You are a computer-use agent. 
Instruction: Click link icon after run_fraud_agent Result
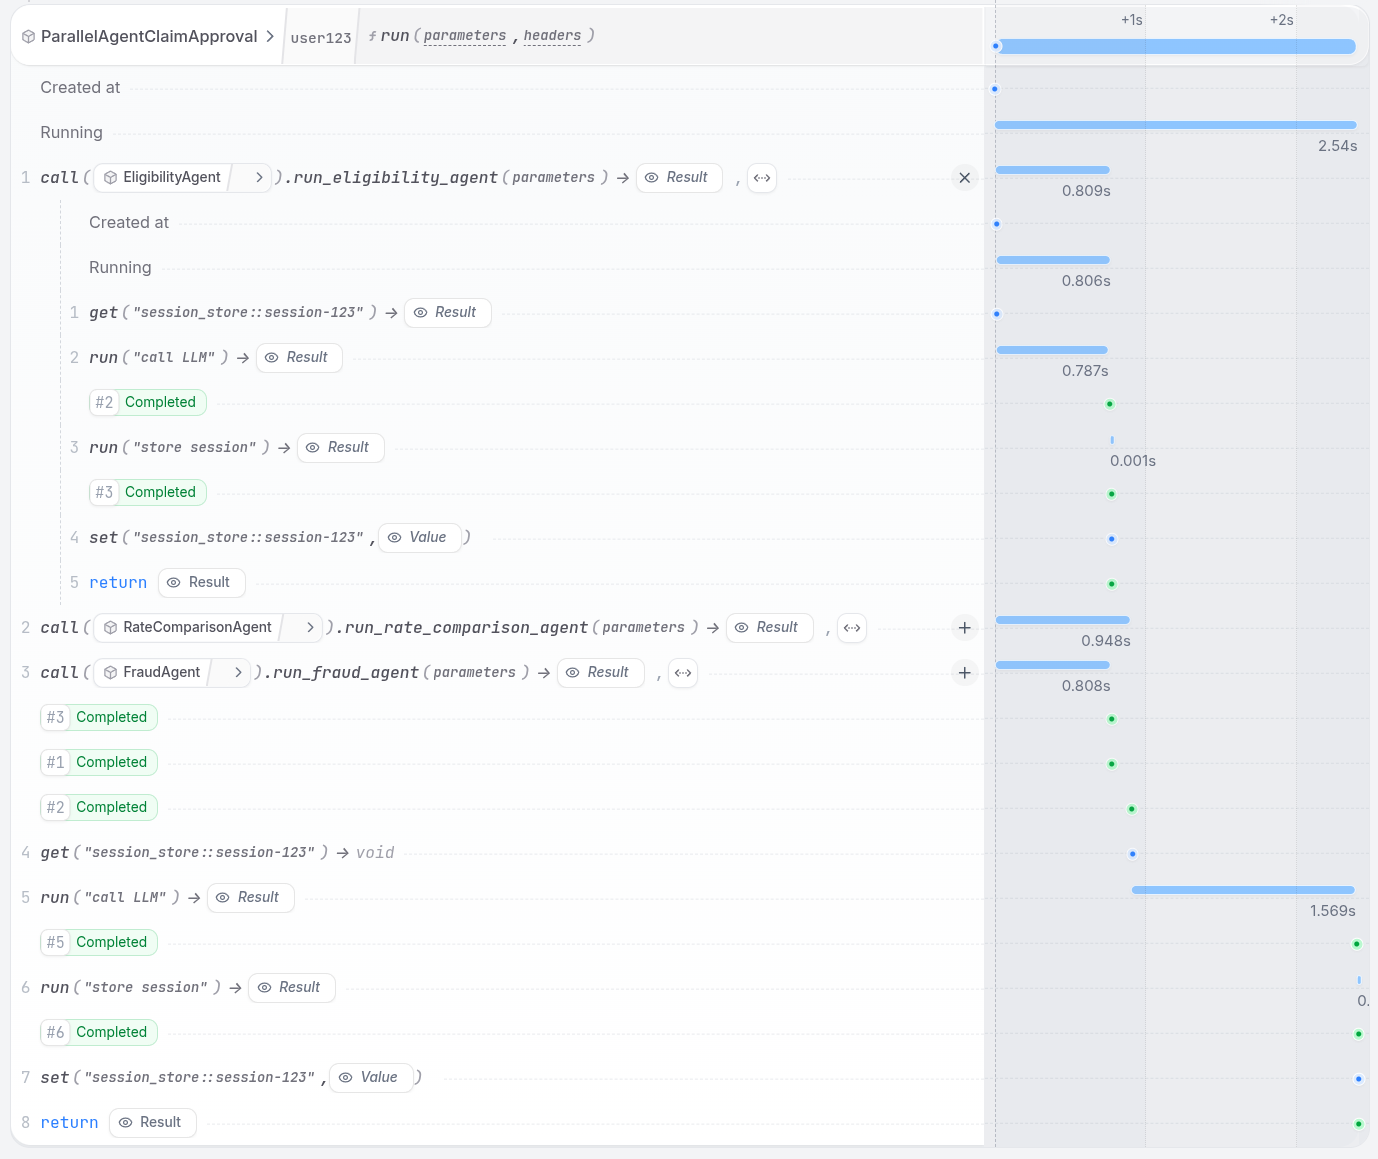point(683,673)
